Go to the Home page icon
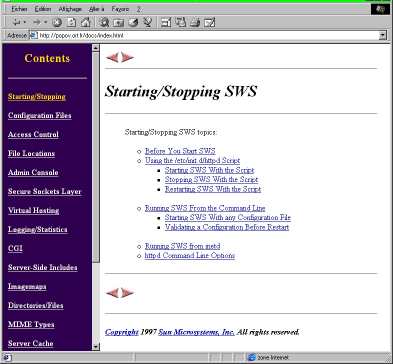This screenshot has height=364, width=393. tap(86, 22)
